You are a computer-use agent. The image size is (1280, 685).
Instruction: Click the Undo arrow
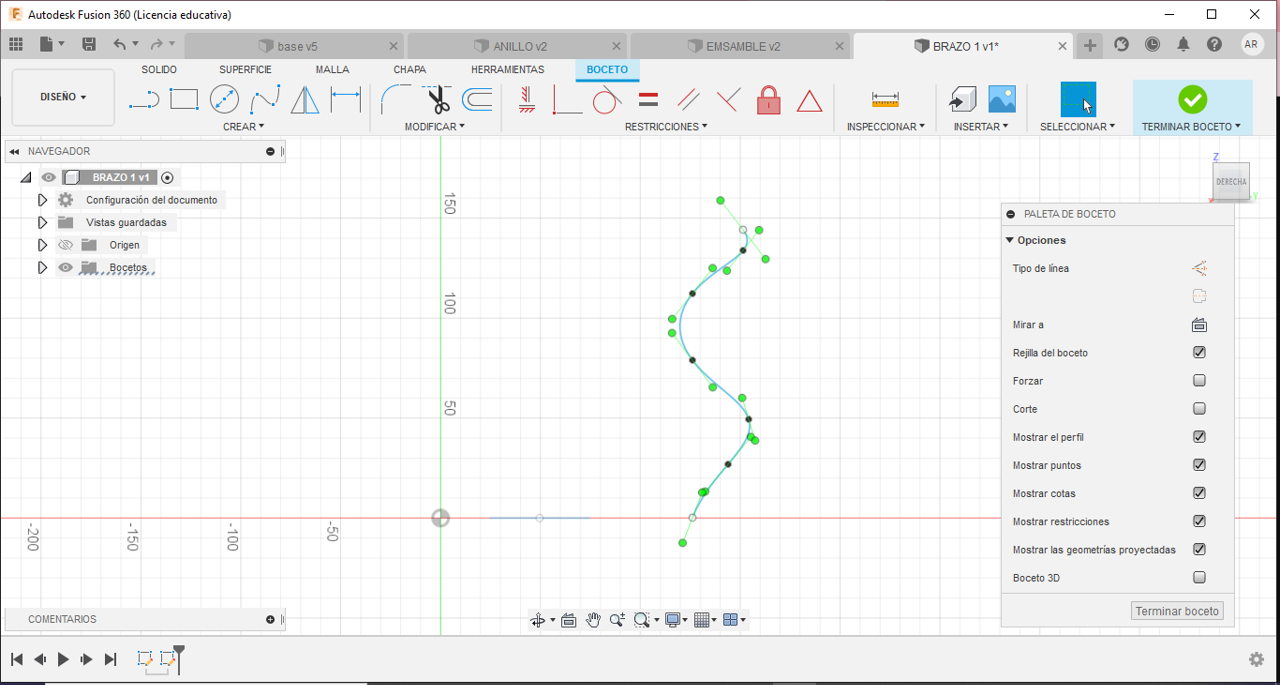point(120,44)
